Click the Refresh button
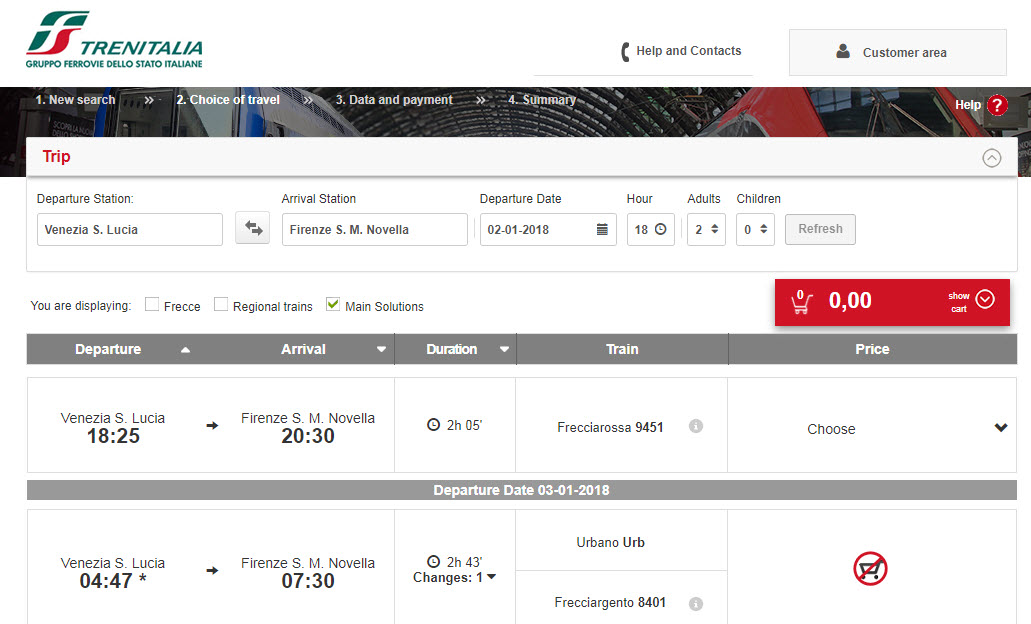The height and width of the screenshot is (624, 1031). coord(820,229)
